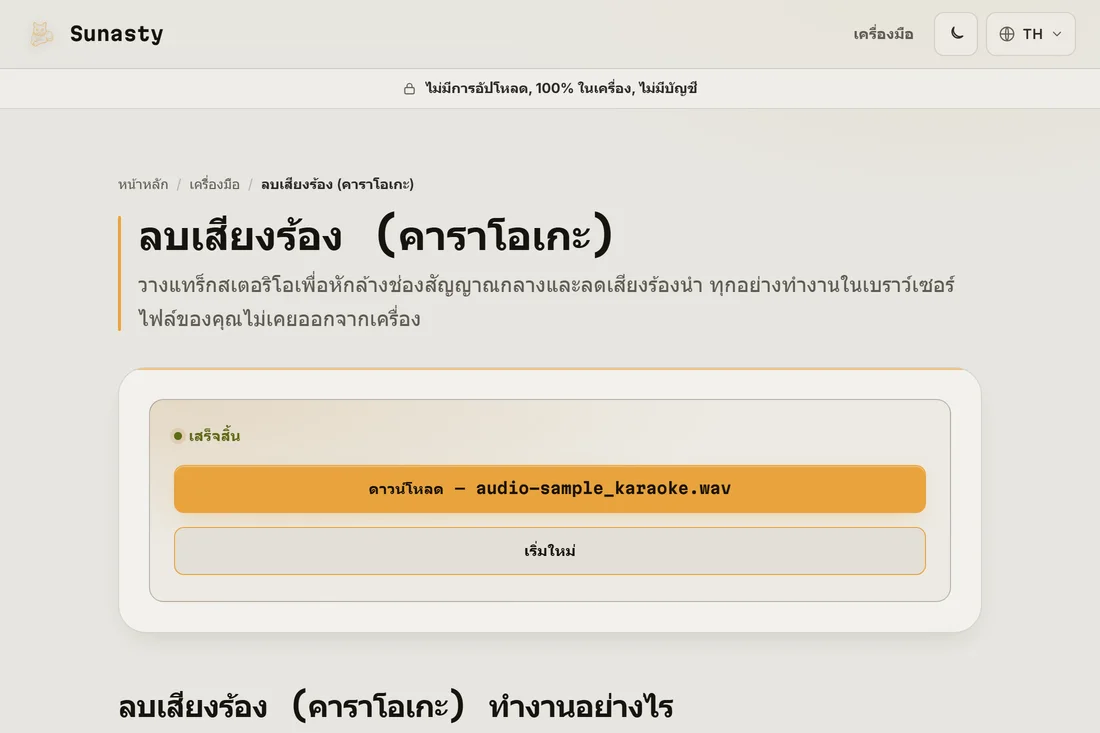
Task: Open the Sunasty home brand name
Action: click(116, 34)
